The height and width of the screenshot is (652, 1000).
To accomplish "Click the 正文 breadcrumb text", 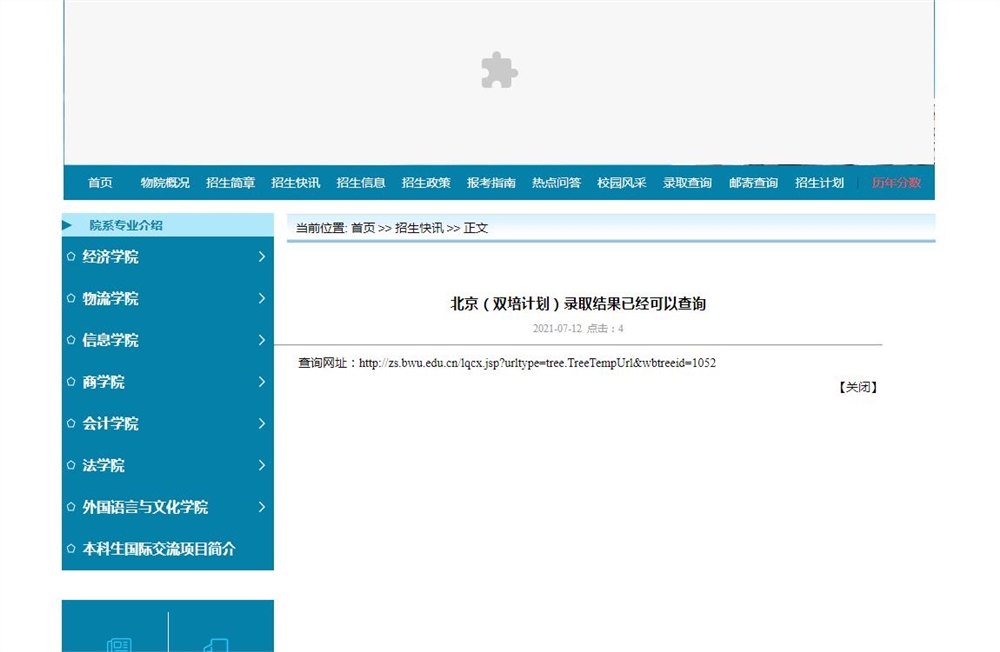I will point(476,228).
